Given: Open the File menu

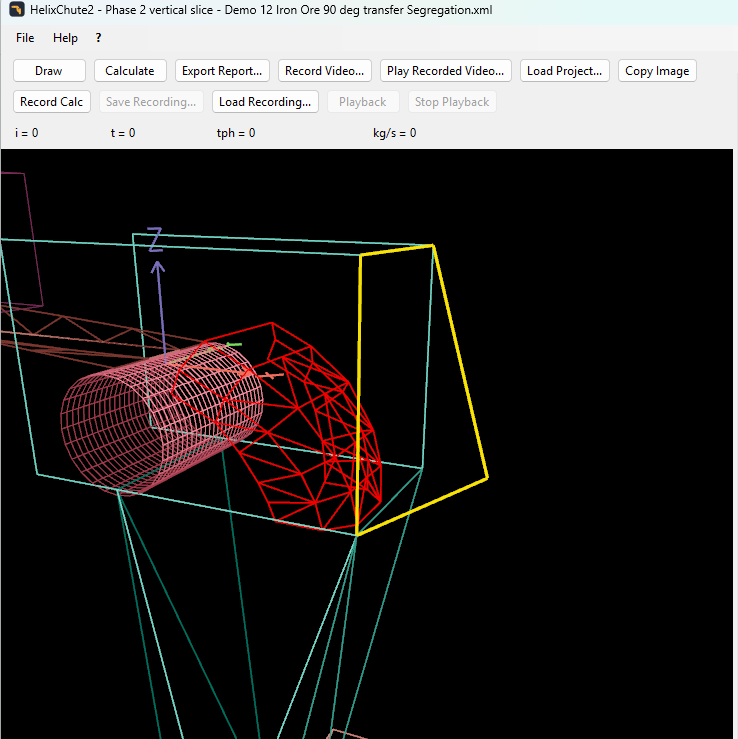Looking at the screenshot, I should (25, 38).
